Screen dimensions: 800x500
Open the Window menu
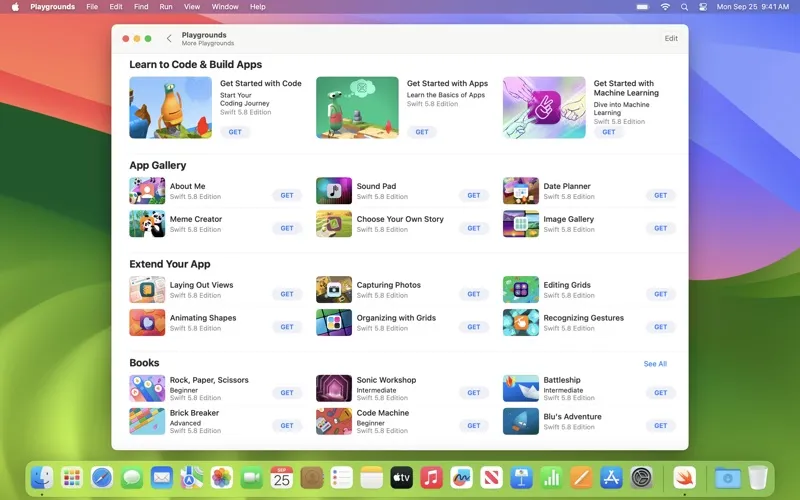[x=225, y=7]
